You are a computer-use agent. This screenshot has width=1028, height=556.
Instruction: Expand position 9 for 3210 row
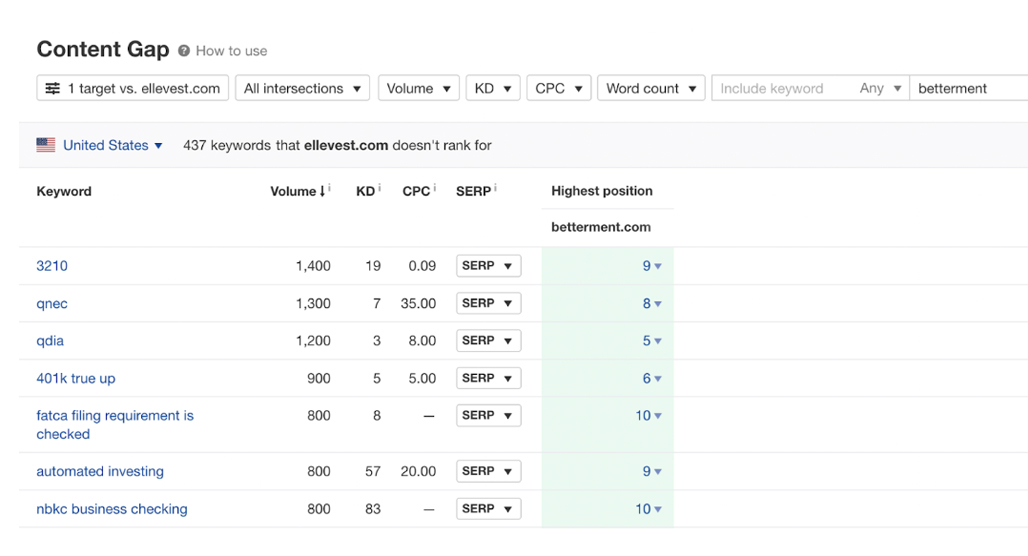(652, 266)
